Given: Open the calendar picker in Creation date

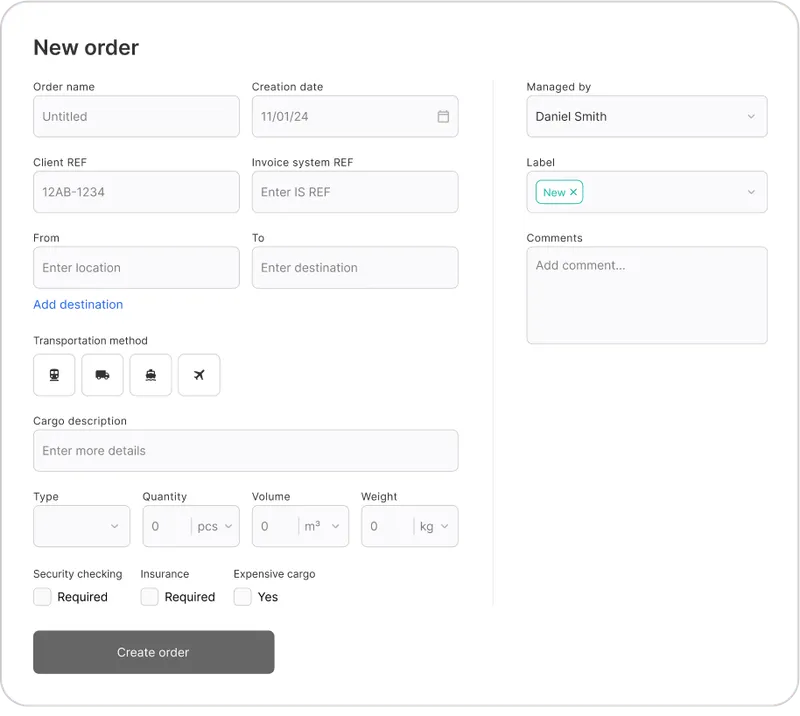Looking at the screenshot, I should 443,116.
